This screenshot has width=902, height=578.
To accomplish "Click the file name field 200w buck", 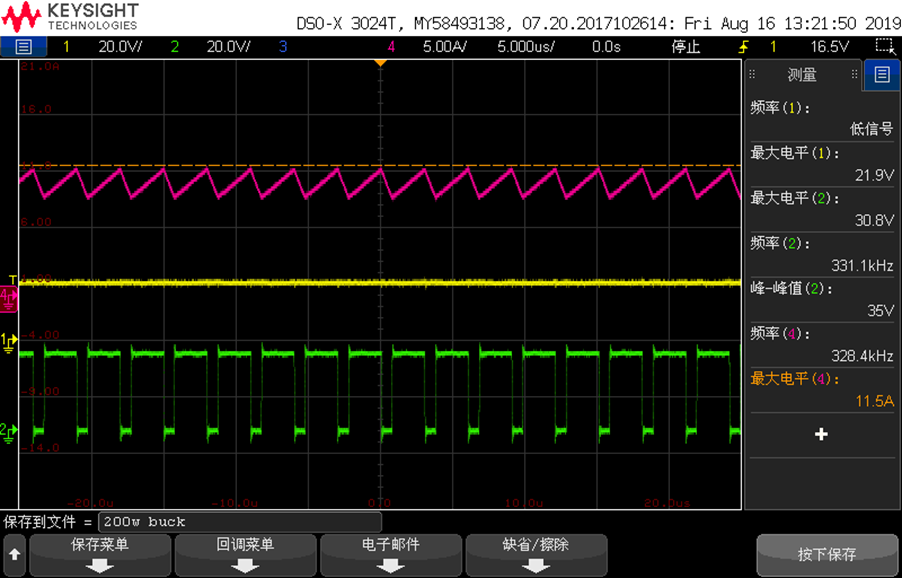I will pos(240,522).
